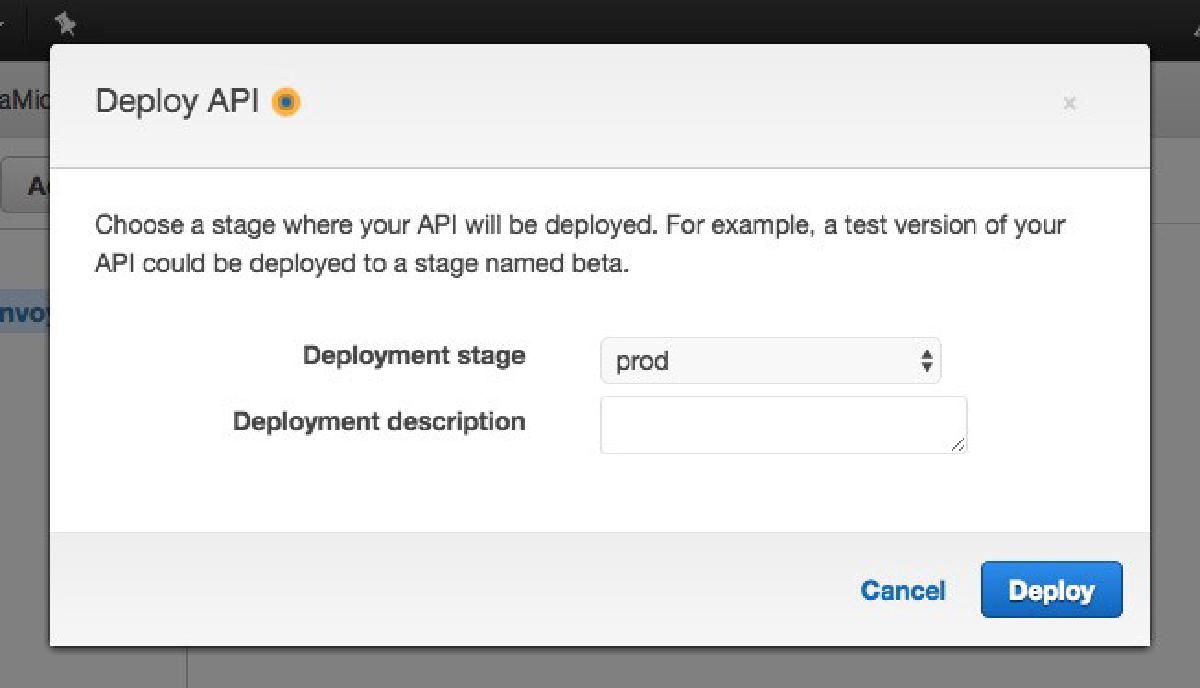Click the Actions button visible behind the modal
This screenshot has width=1200, height=688.
coord(30,186)
